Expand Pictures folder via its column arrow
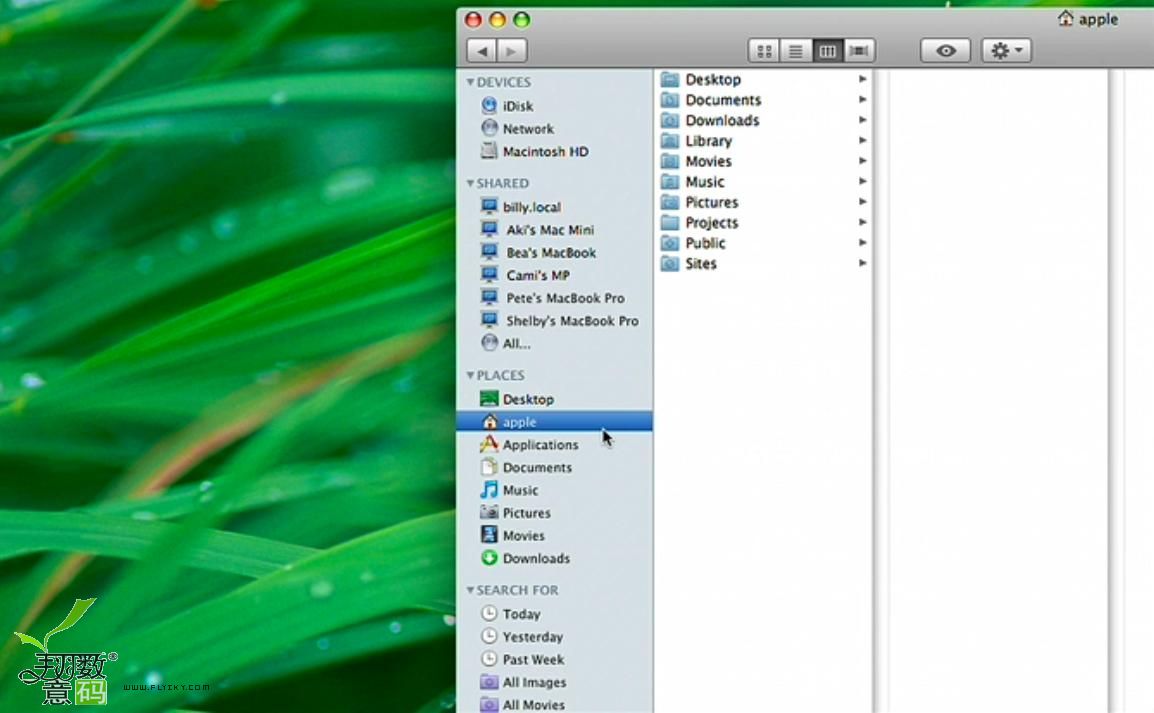1154x713 pixels. (x=863, y=202)
